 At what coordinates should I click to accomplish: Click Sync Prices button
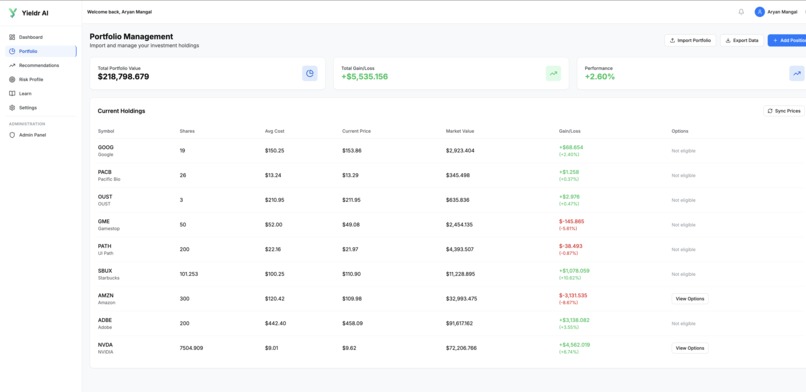[784, 111]
